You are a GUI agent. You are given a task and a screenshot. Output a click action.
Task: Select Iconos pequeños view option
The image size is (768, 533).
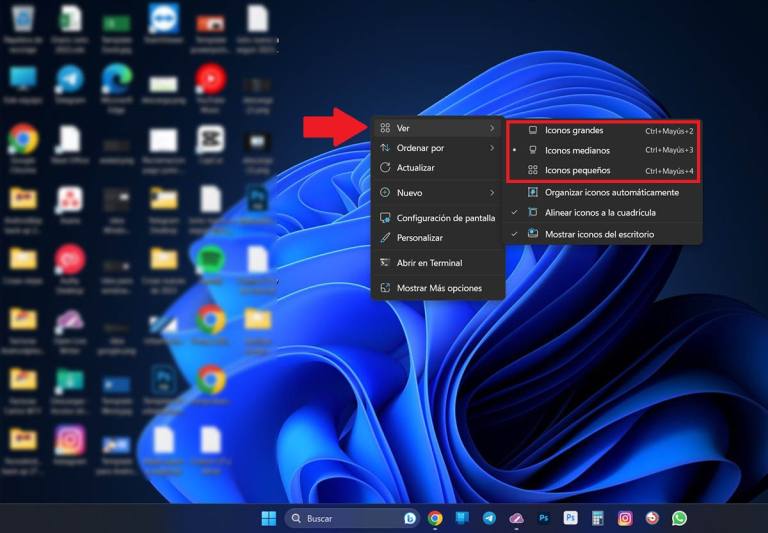click(x=577, y=170)
